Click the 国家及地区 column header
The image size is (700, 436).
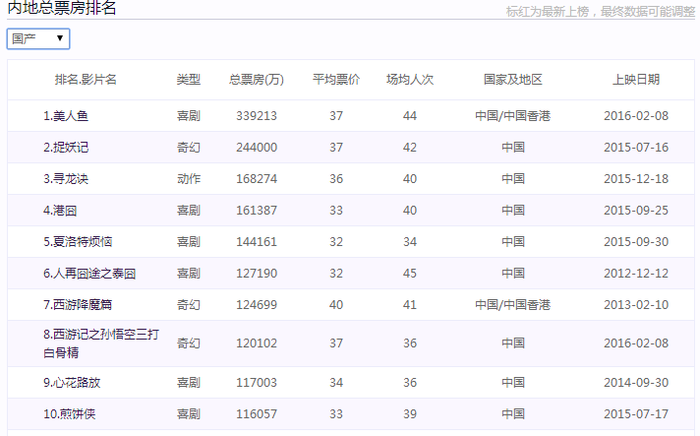pyautogui.click(x=513, y=80)
